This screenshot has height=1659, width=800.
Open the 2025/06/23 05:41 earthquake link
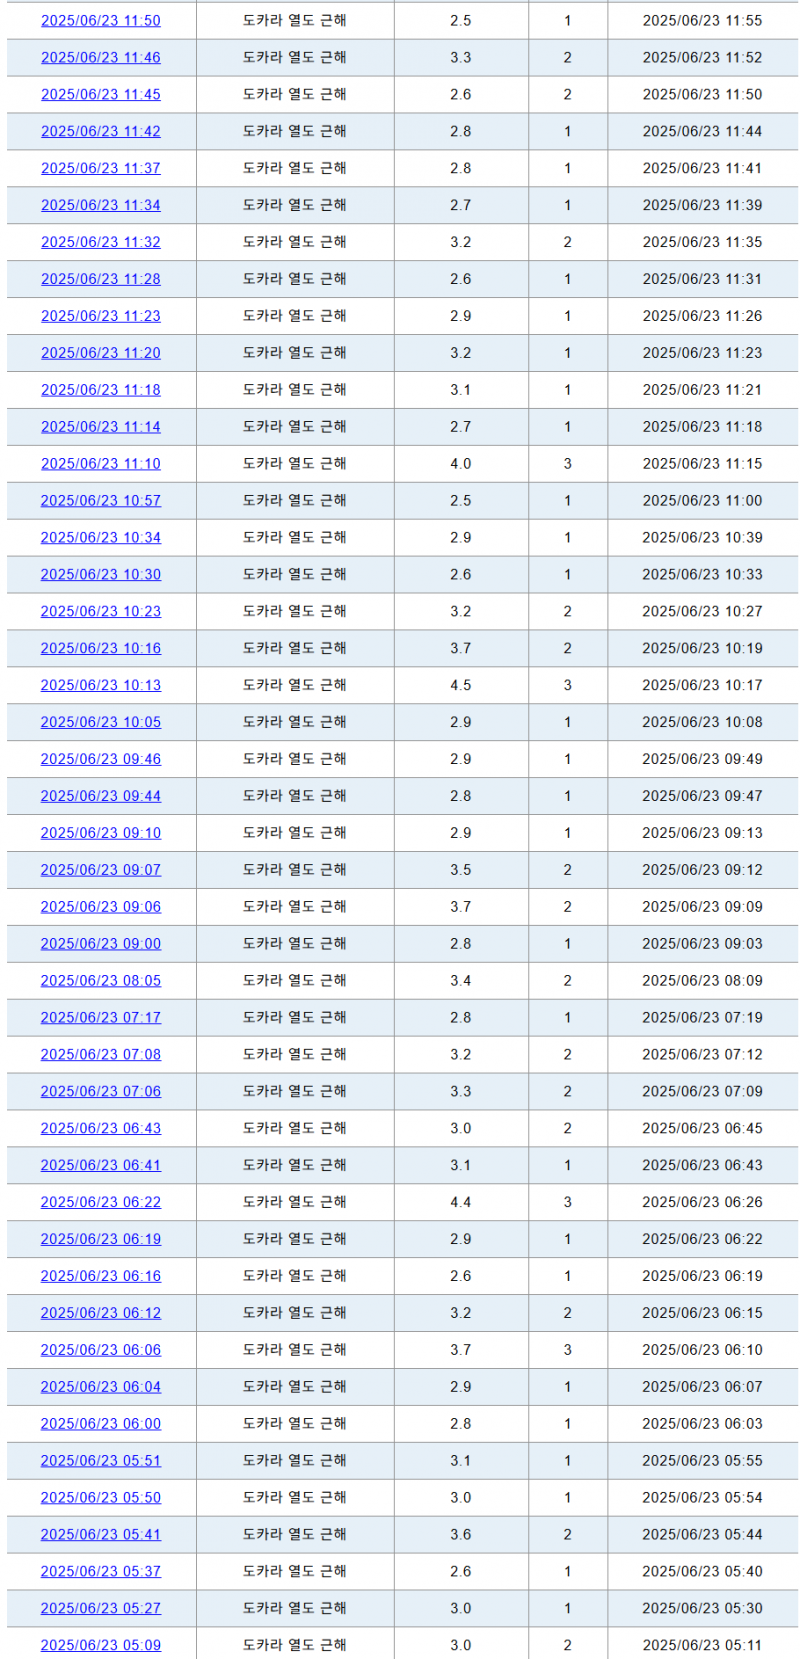(101, 1537)
